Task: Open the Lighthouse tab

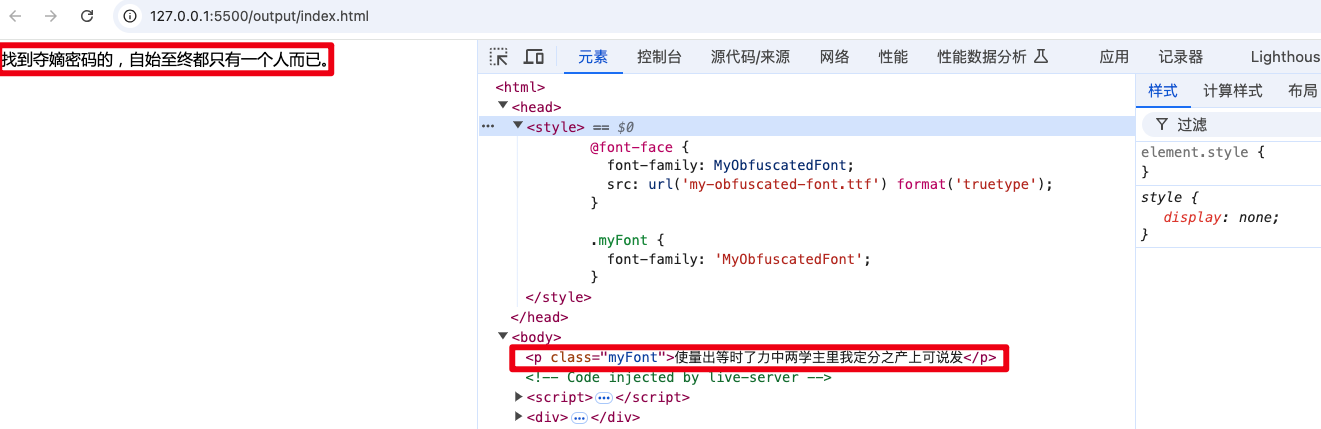Action: coord(1285,57)
